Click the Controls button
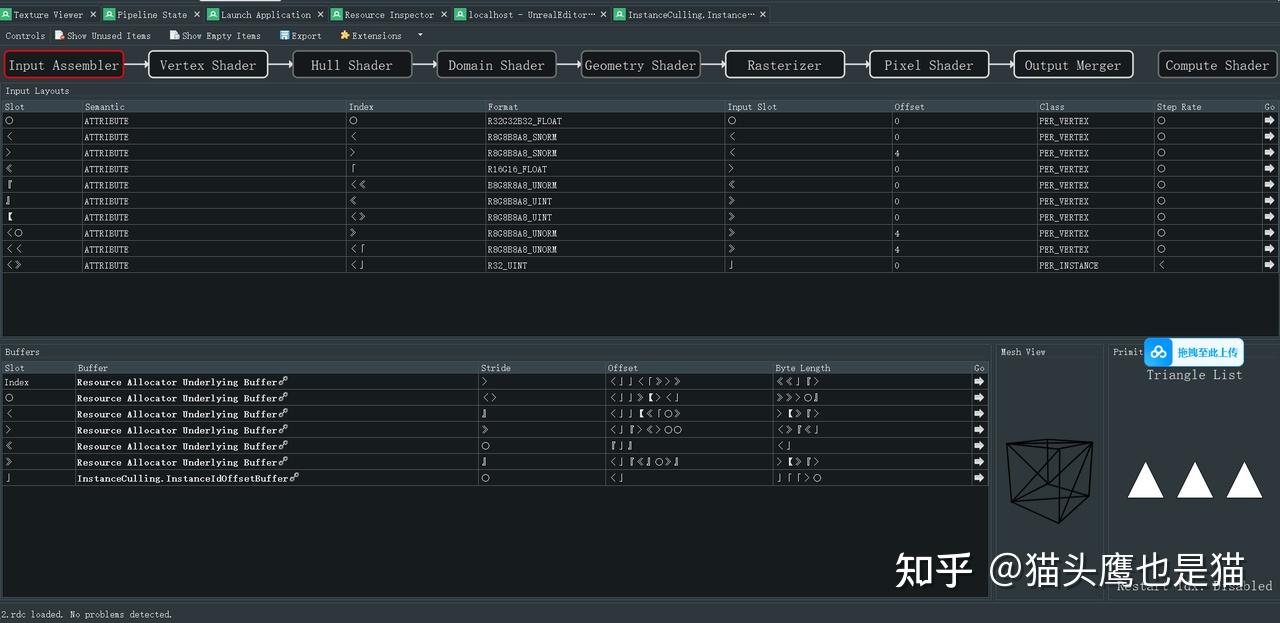1280x623 pixels. [x=24, y=34]
